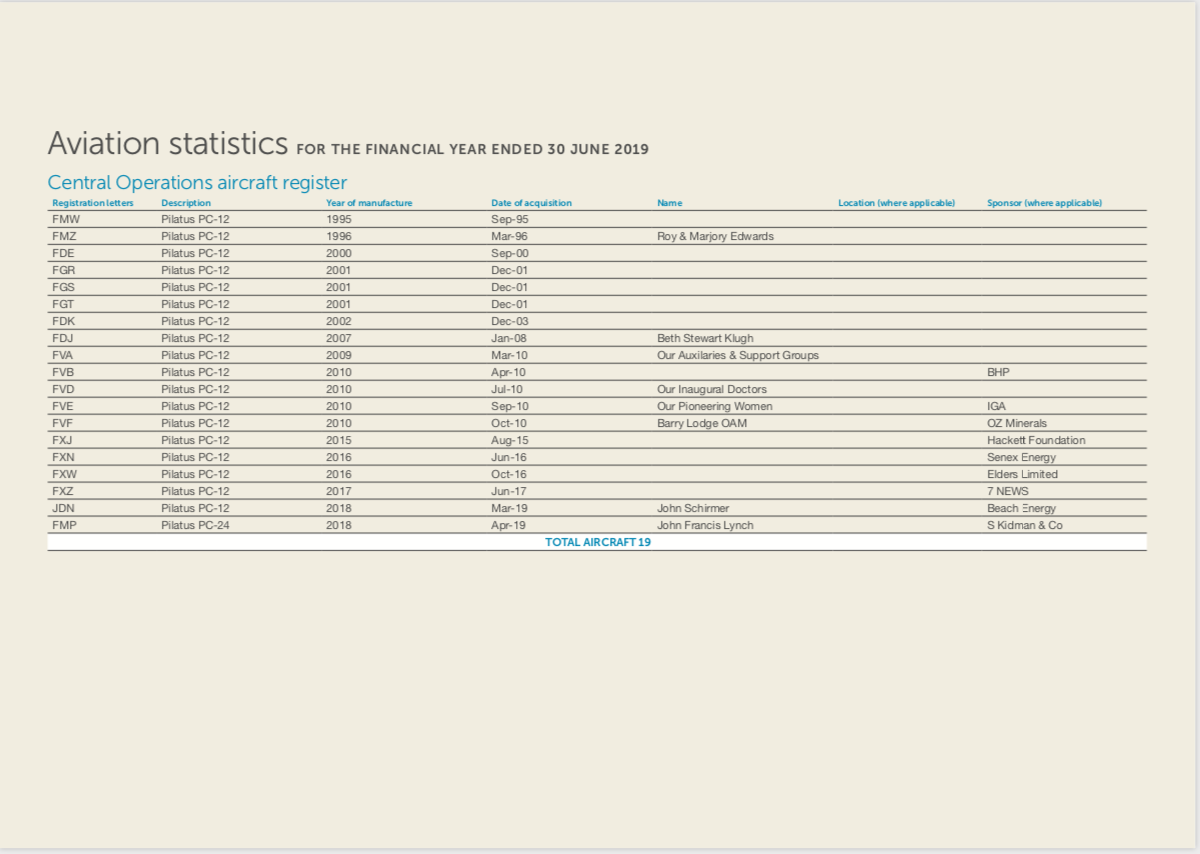This screenshot has height=854, width=1200.
Task: Select the Name column header
Action: [669, 202]
